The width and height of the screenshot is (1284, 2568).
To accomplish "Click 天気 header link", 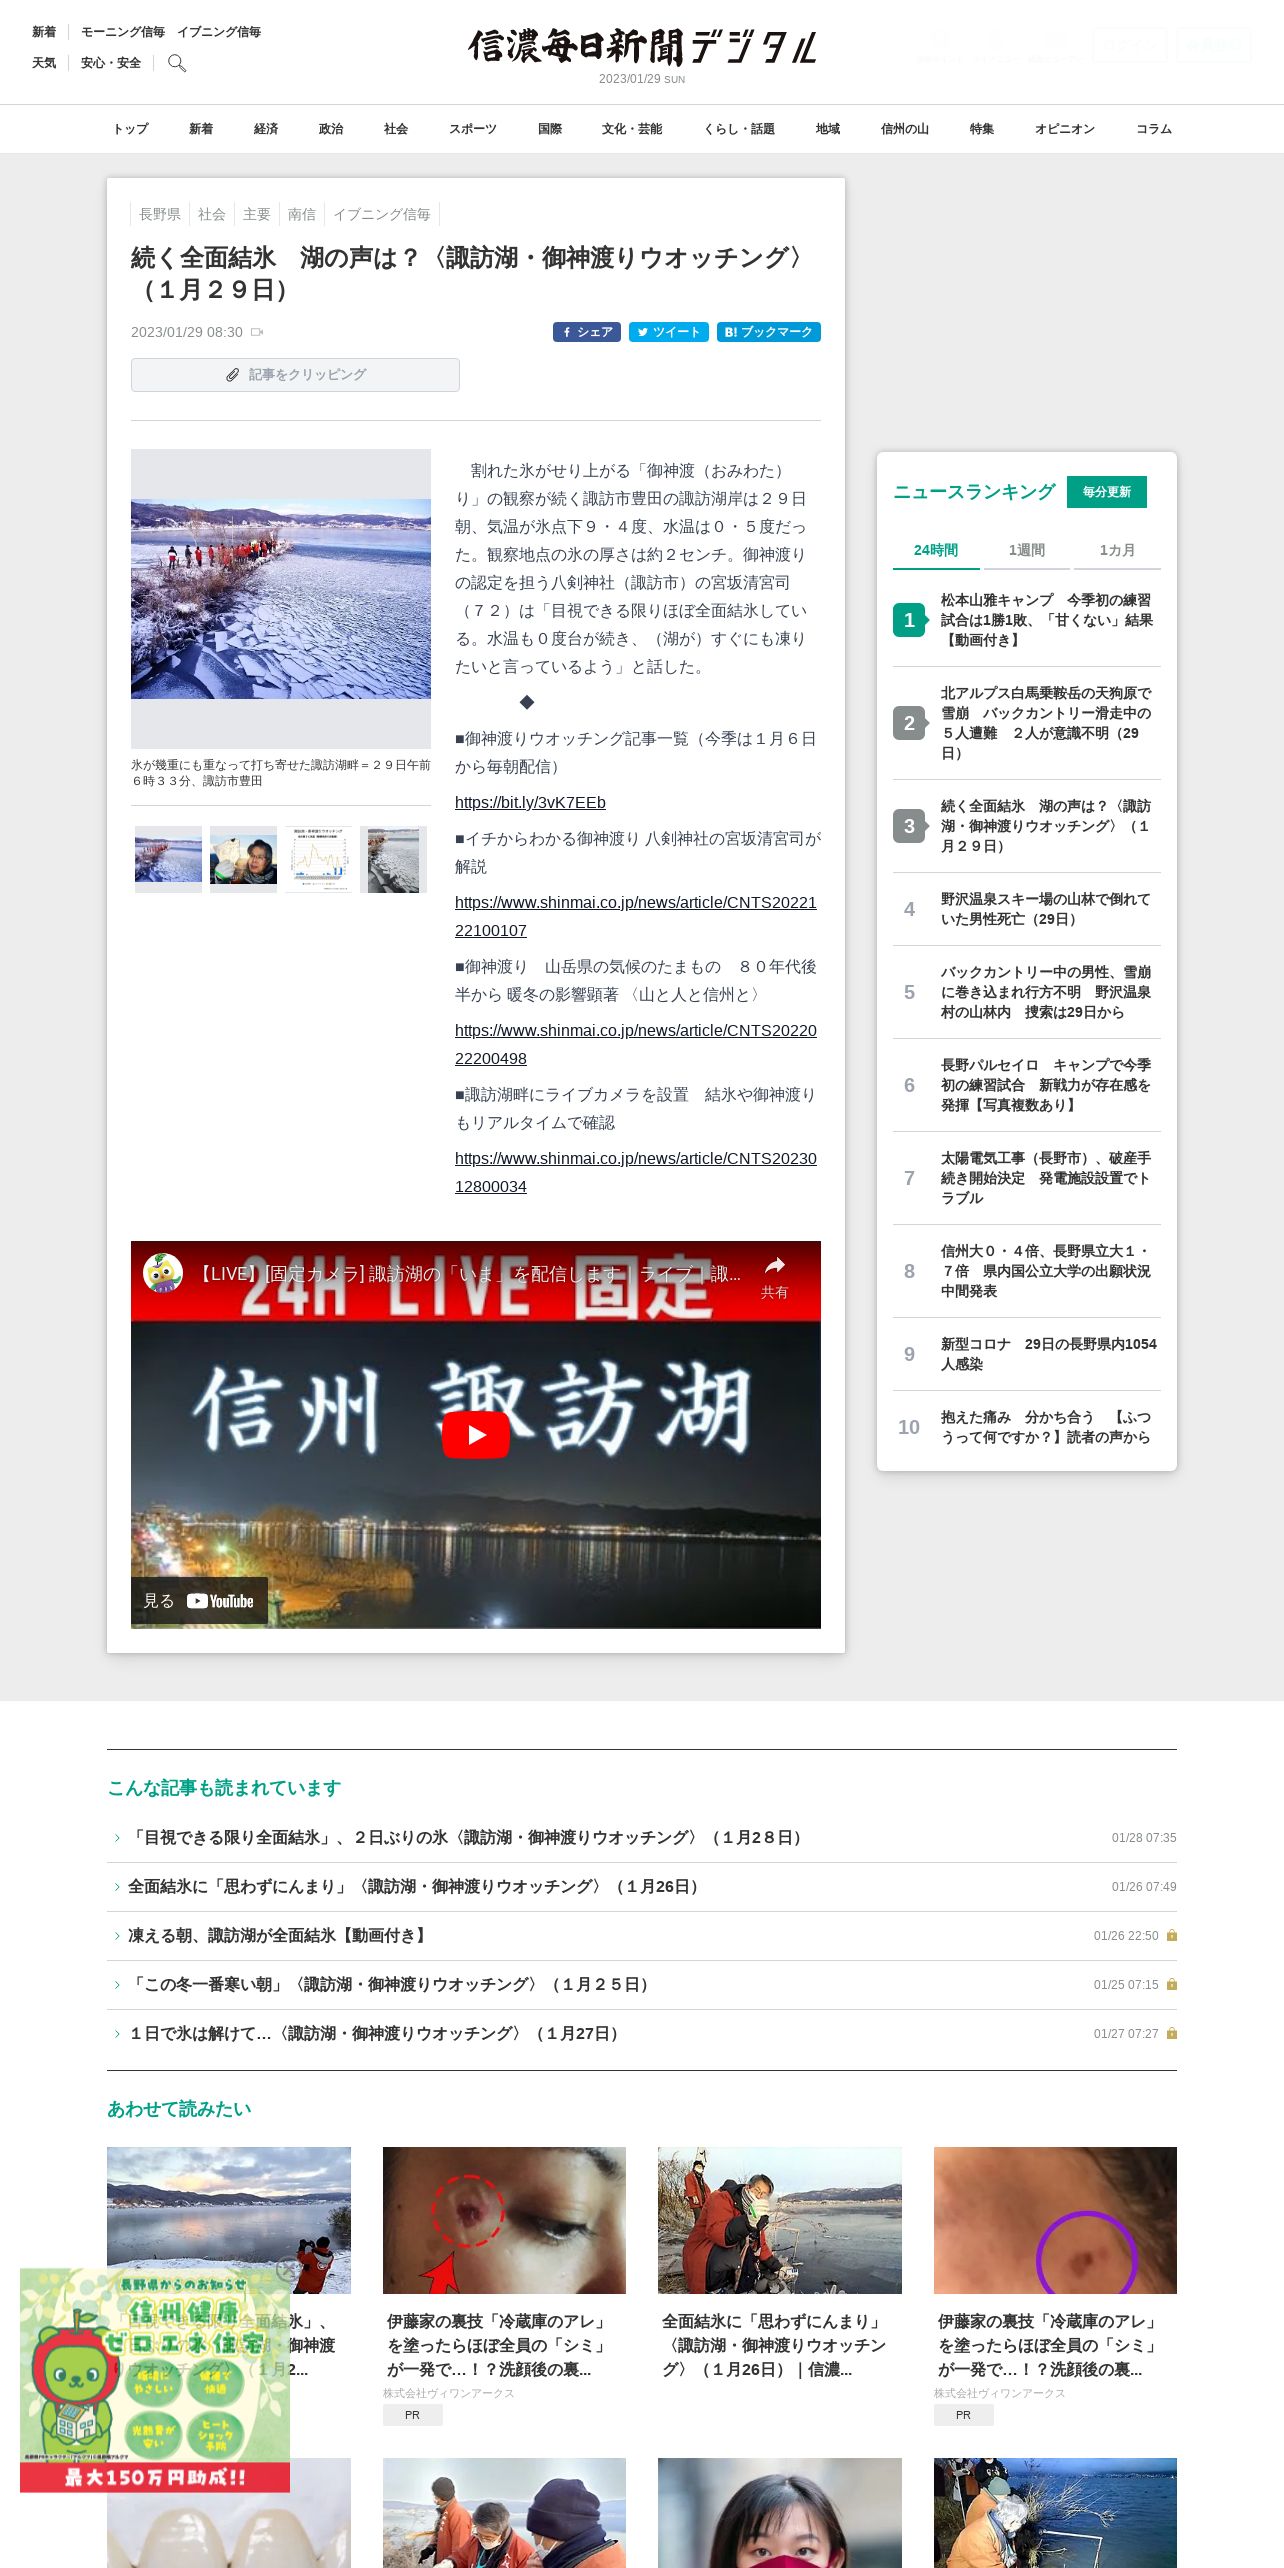I will (44, 63).
